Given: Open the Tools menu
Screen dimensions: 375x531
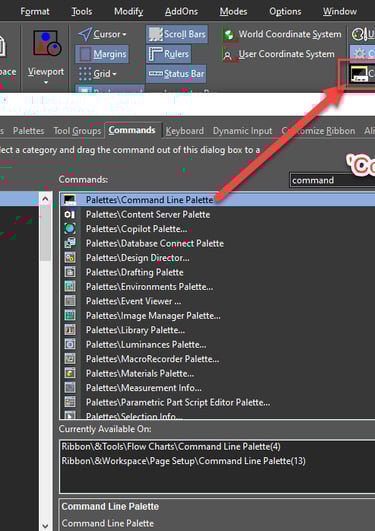Looking at the screenshot, I should pyautogui.click(x=82, y=12).
